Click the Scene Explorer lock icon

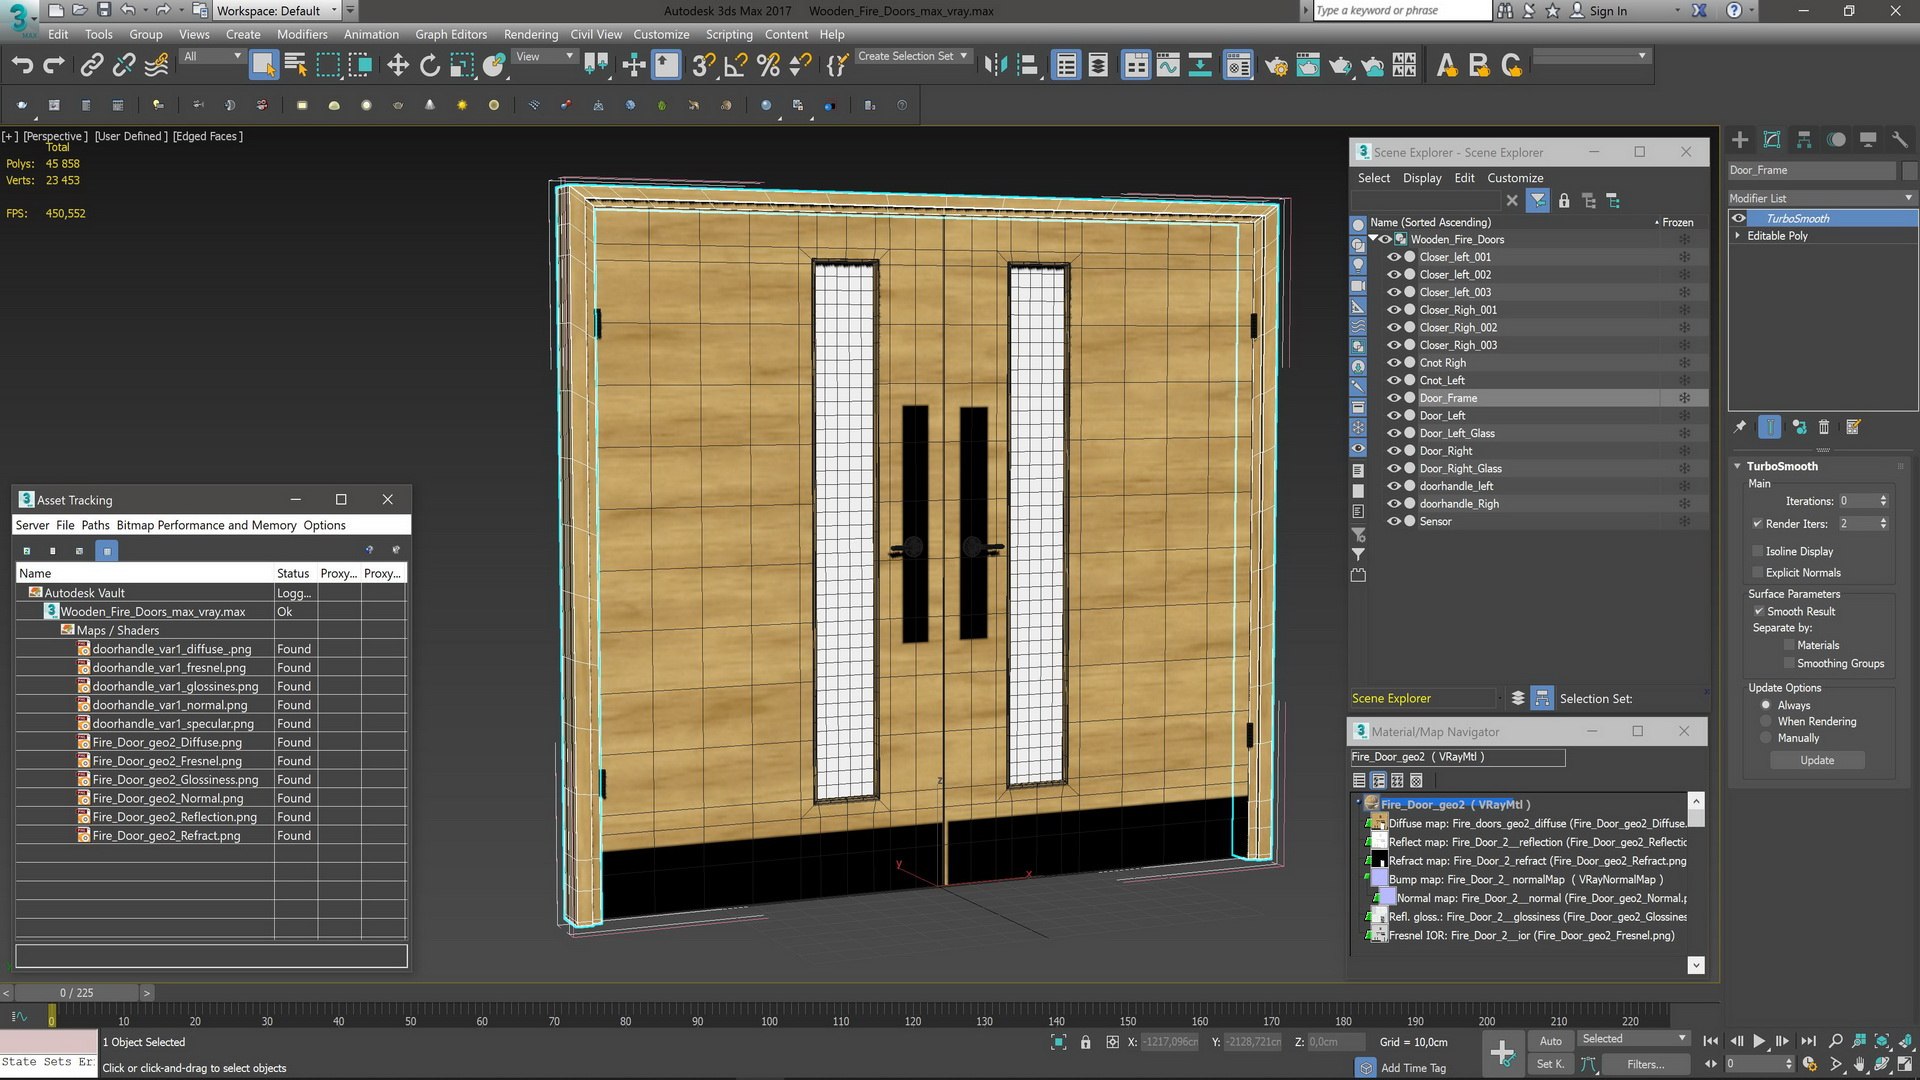pyautogui.click(x=1564, y=201)
